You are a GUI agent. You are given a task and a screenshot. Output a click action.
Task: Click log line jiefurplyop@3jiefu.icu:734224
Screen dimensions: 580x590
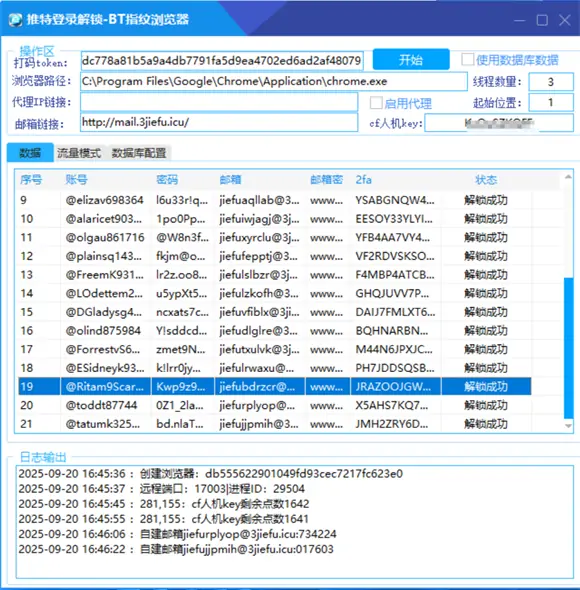point(177,534)
